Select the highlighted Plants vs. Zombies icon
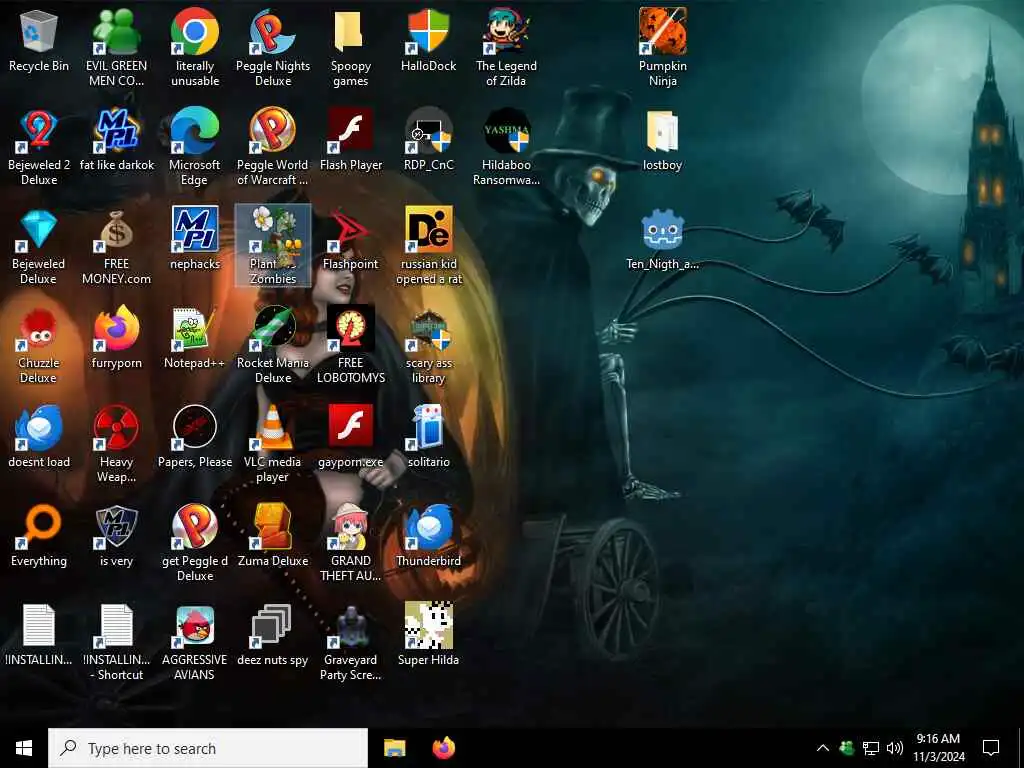Viewport: 1024px width, 768px height. point(273,246)
